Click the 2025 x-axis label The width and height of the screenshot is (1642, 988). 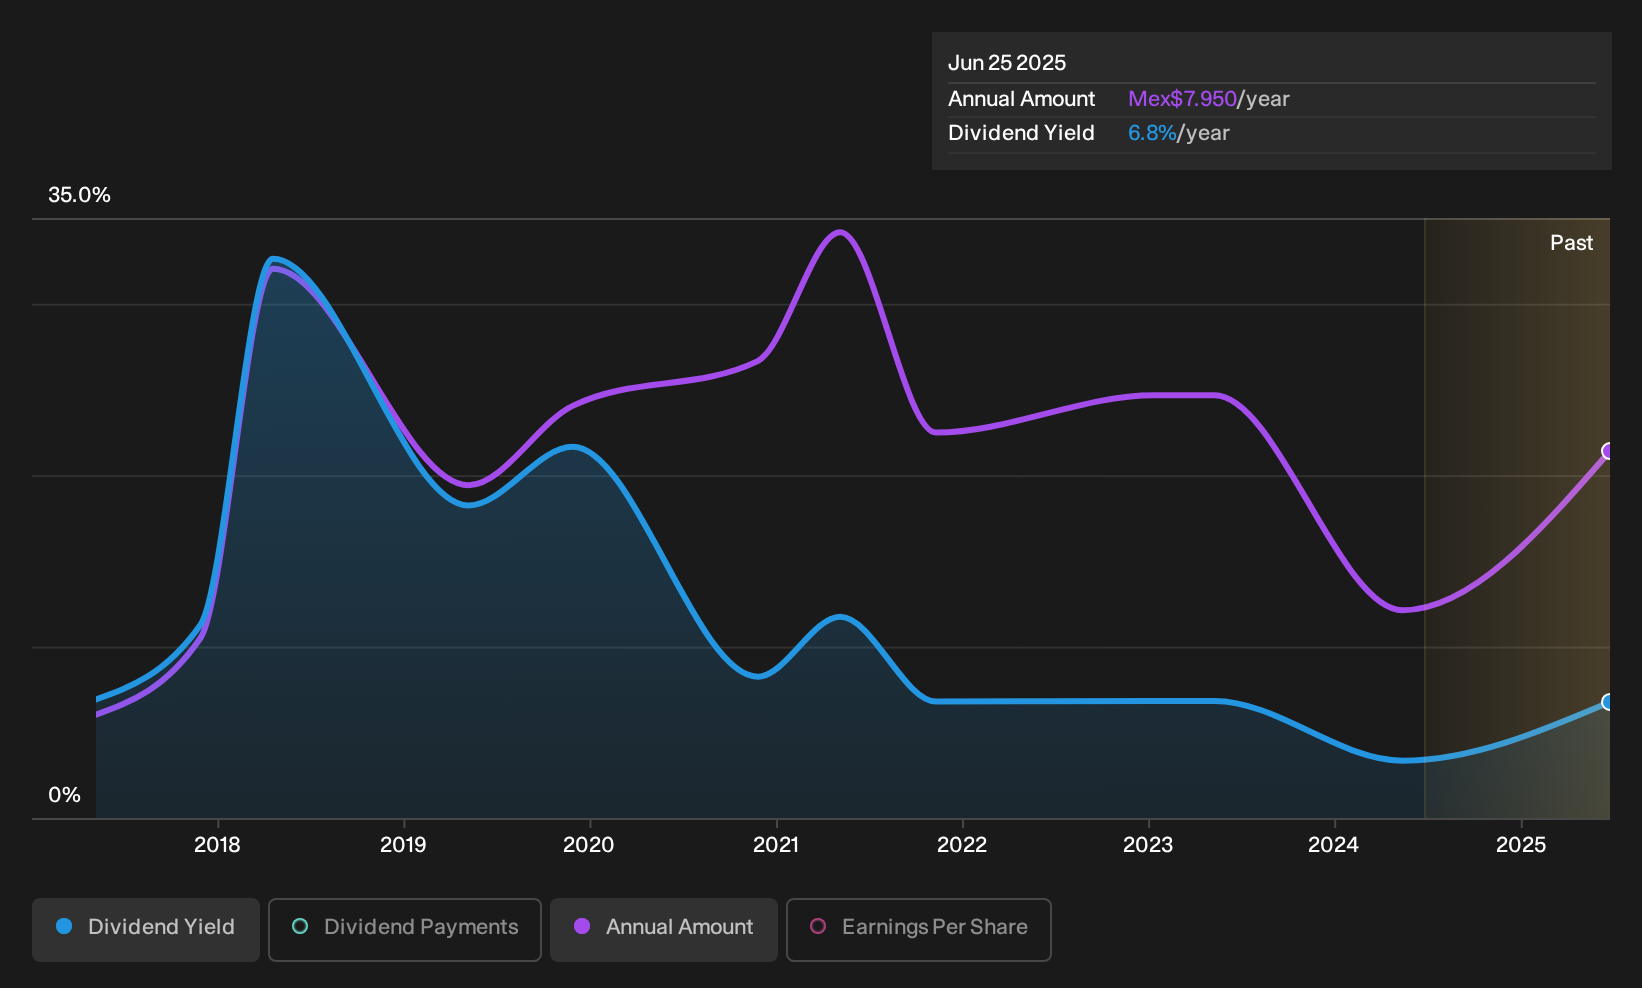(1521, 845)
